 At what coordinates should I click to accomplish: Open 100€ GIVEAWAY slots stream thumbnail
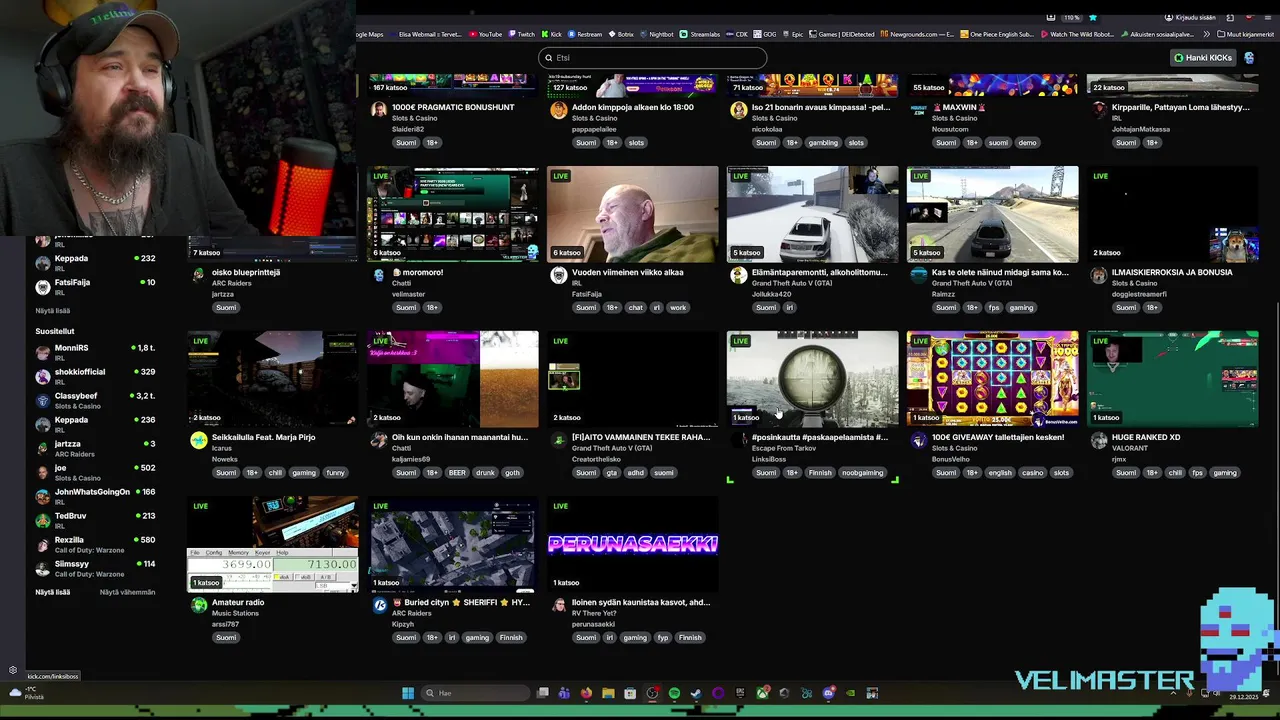coord(993,379)
